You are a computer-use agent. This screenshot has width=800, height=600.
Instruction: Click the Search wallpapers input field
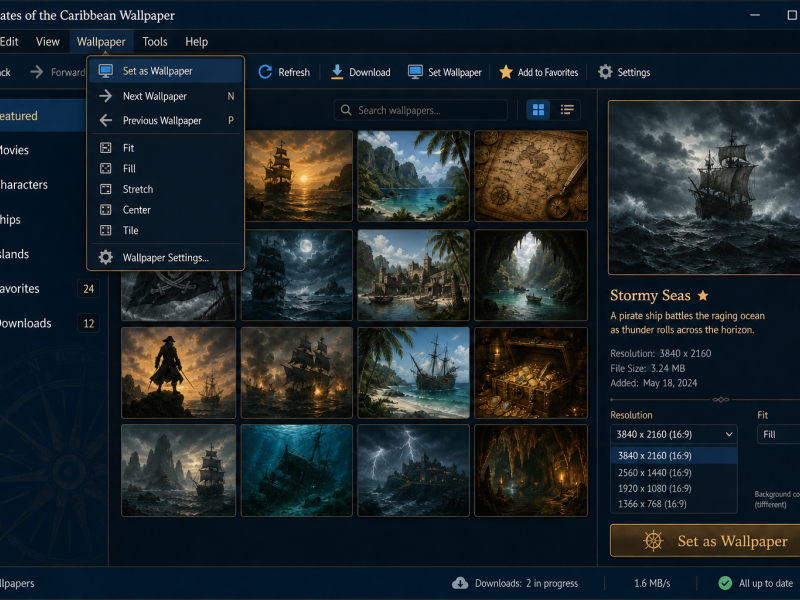pyautogui.click(x=421, y=110)
